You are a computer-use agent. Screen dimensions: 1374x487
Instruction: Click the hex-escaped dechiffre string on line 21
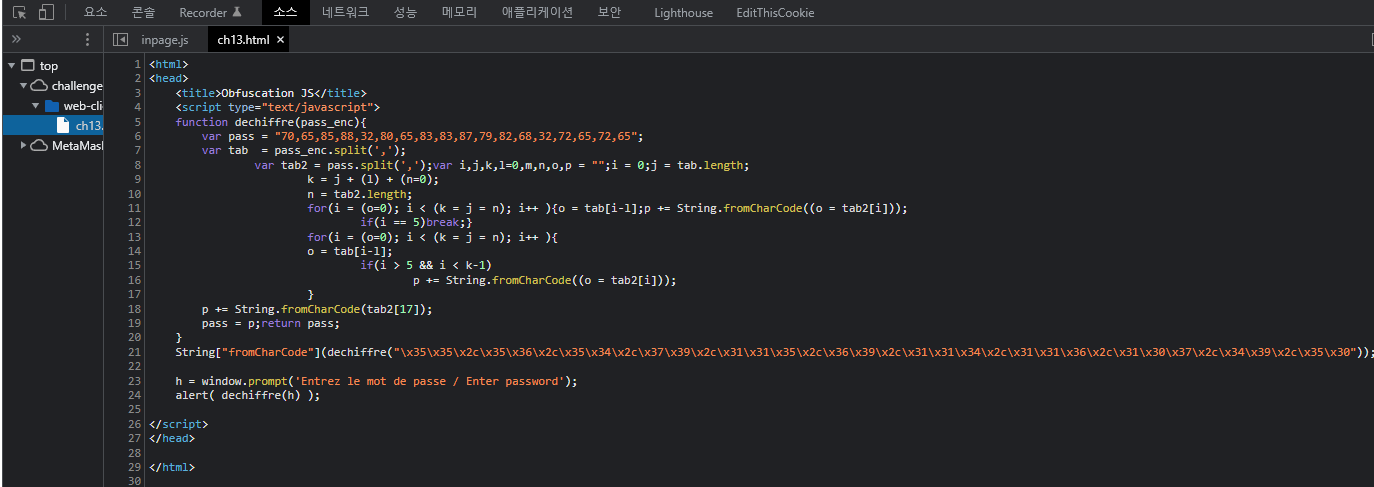875,352
